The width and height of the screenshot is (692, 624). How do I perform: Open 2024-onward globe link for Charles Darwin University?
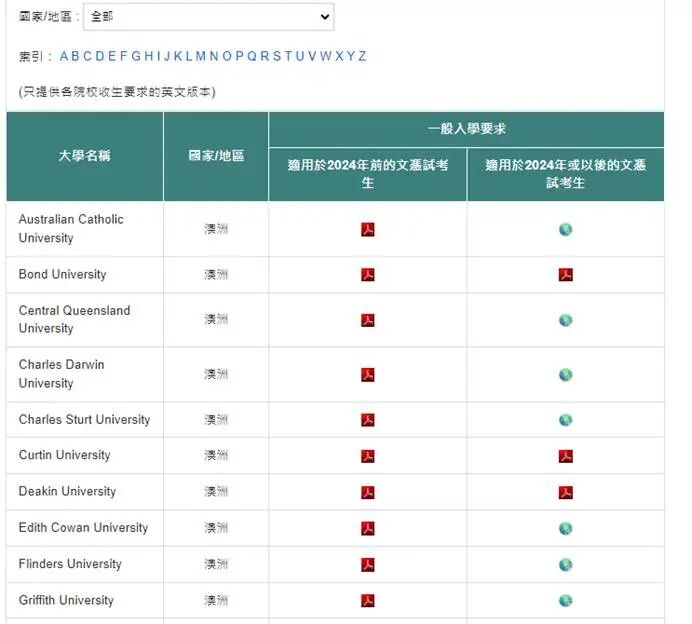click(x=565, y=375)
